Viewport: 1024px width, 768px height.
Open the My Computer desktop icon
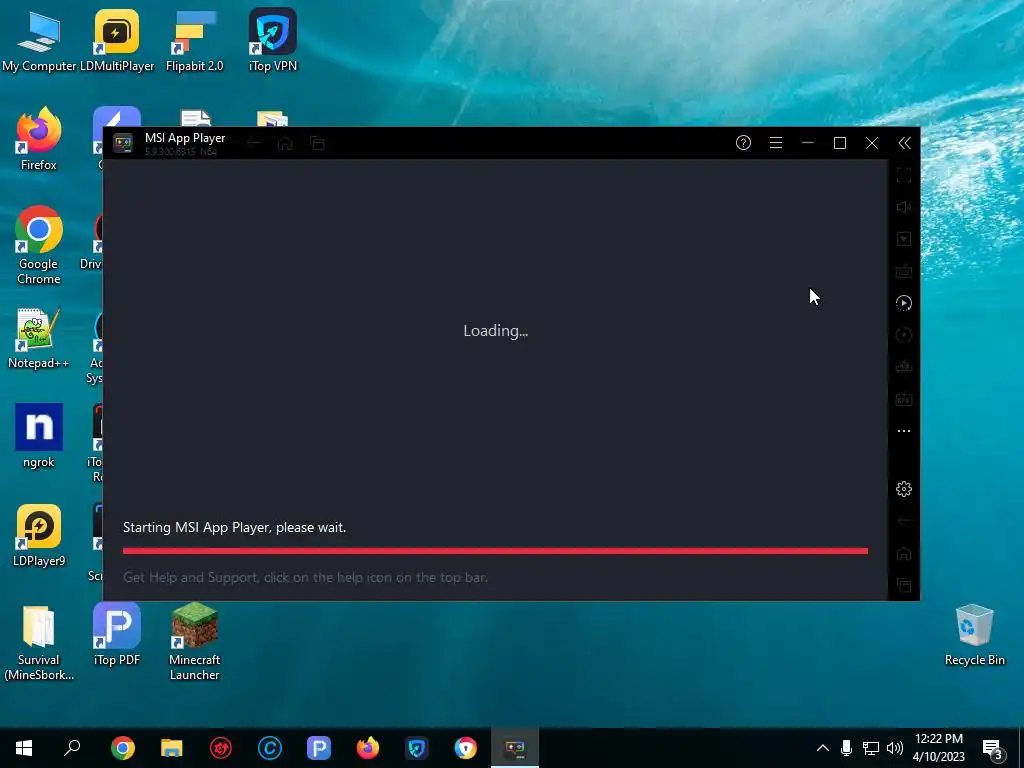pos(39,40)
